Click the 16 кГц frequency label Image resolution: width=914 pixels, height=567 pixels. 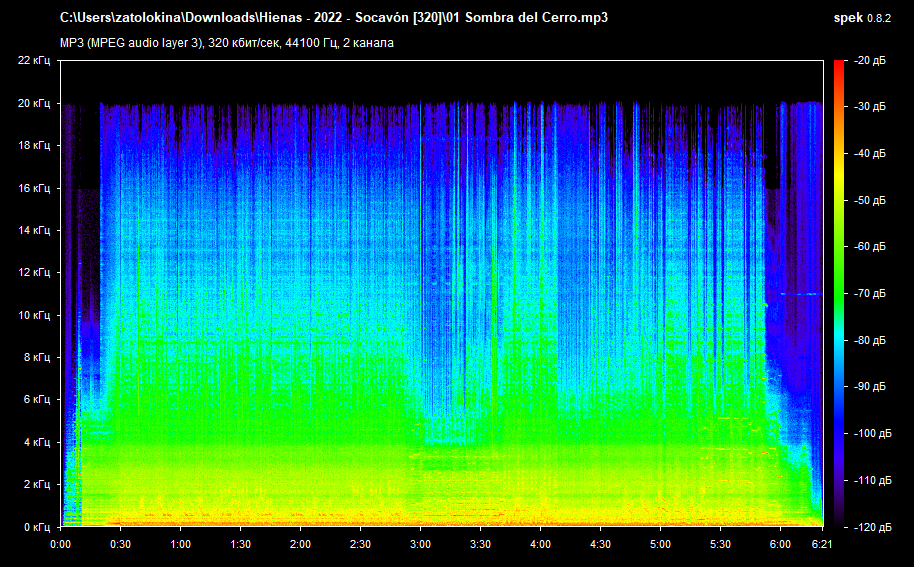point(32,188)
